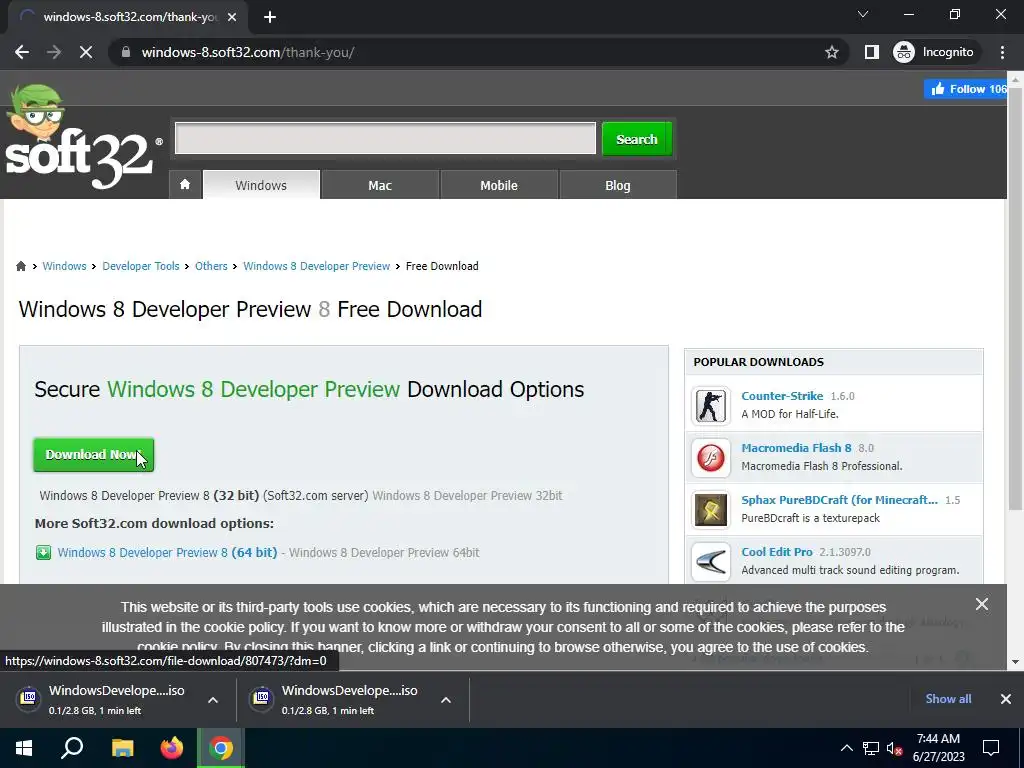1024x768 pixels.
Task: Click the Macromedia Flash 8 icon
Action: click(x=711, y=458)
